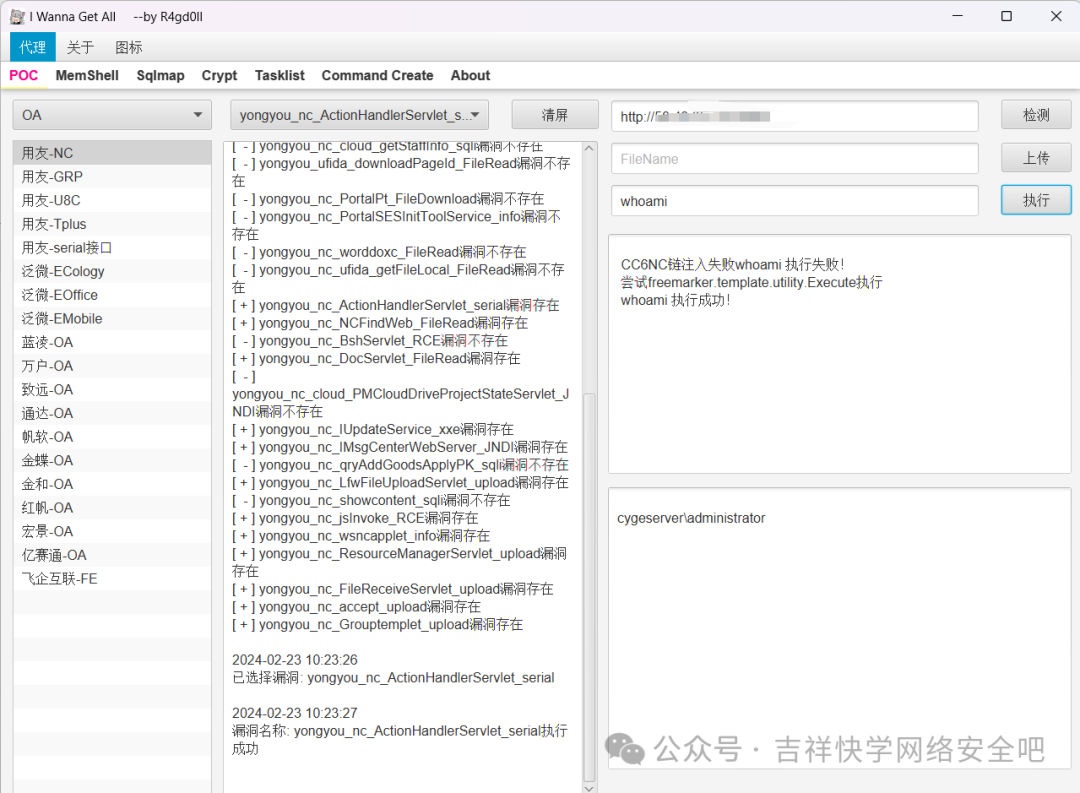Click the log scrollbar down arrow
Image resolution: width=1080 pixels, height=793 pixels.
coord(589,787)
